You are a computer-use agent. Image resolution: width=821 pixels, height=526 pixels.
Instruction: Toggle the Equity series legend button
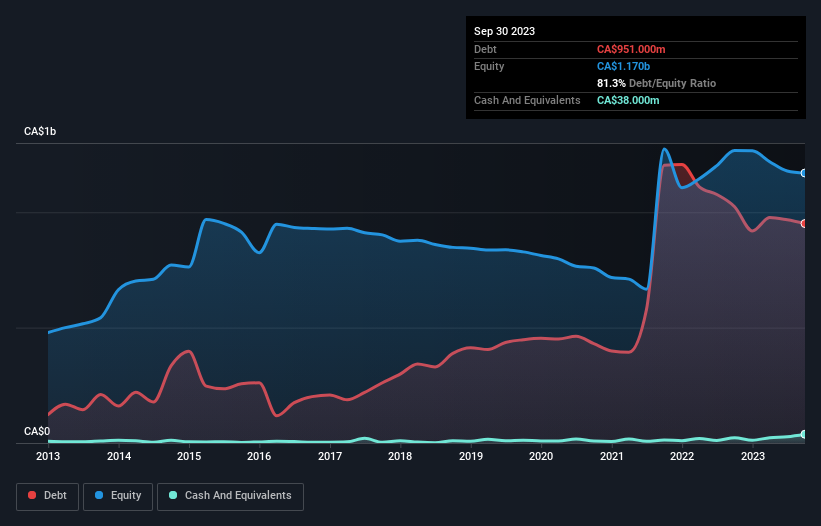click(x=118, y=496)
